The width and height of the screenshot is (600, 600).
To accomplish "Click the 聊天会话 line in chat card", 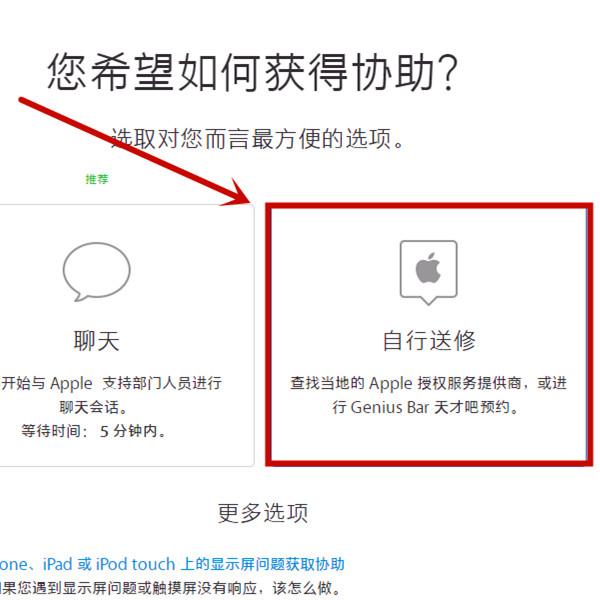I will (93, 407).
